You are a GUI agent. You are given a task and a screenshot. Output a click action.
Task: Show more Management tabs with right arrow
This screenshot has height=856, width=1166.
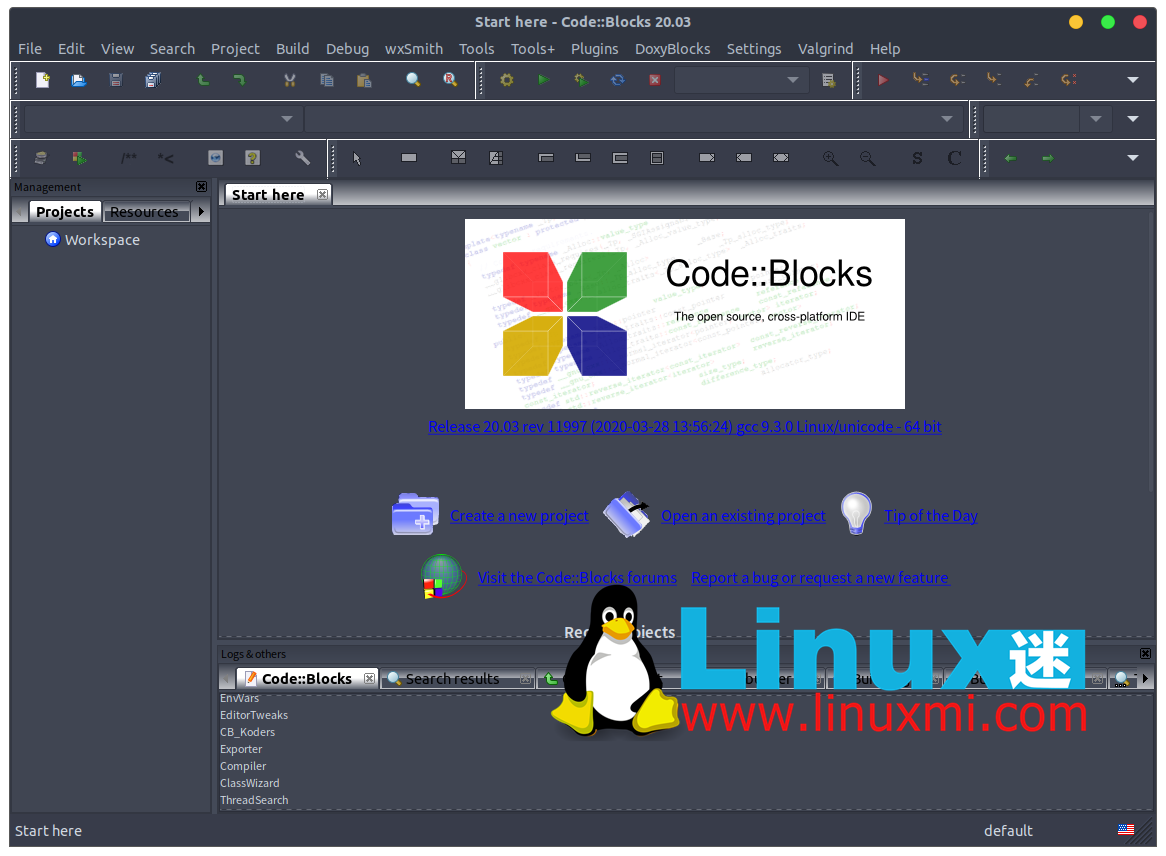coord(201,212)
